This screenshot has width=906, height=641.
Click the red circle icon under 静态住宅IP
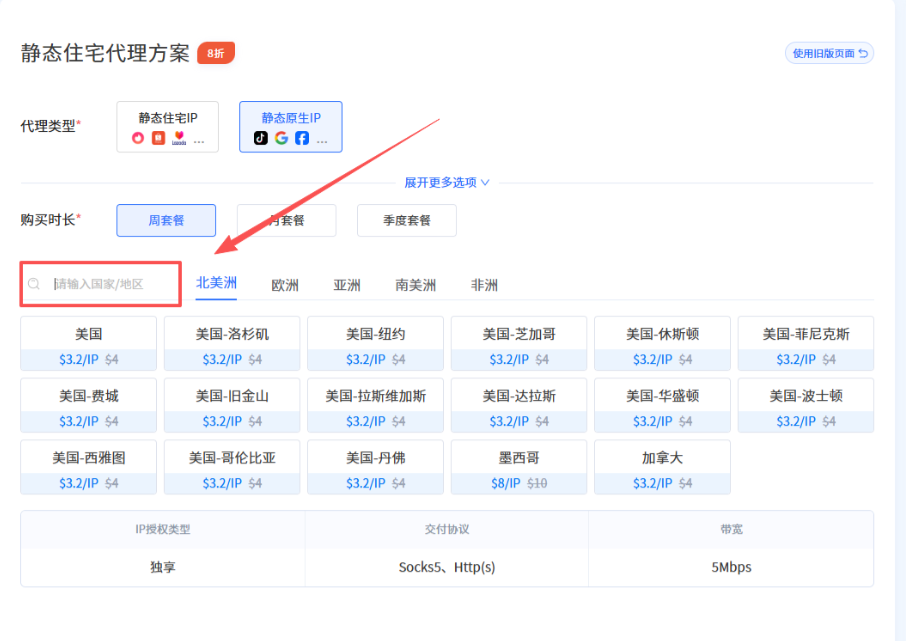138,138
